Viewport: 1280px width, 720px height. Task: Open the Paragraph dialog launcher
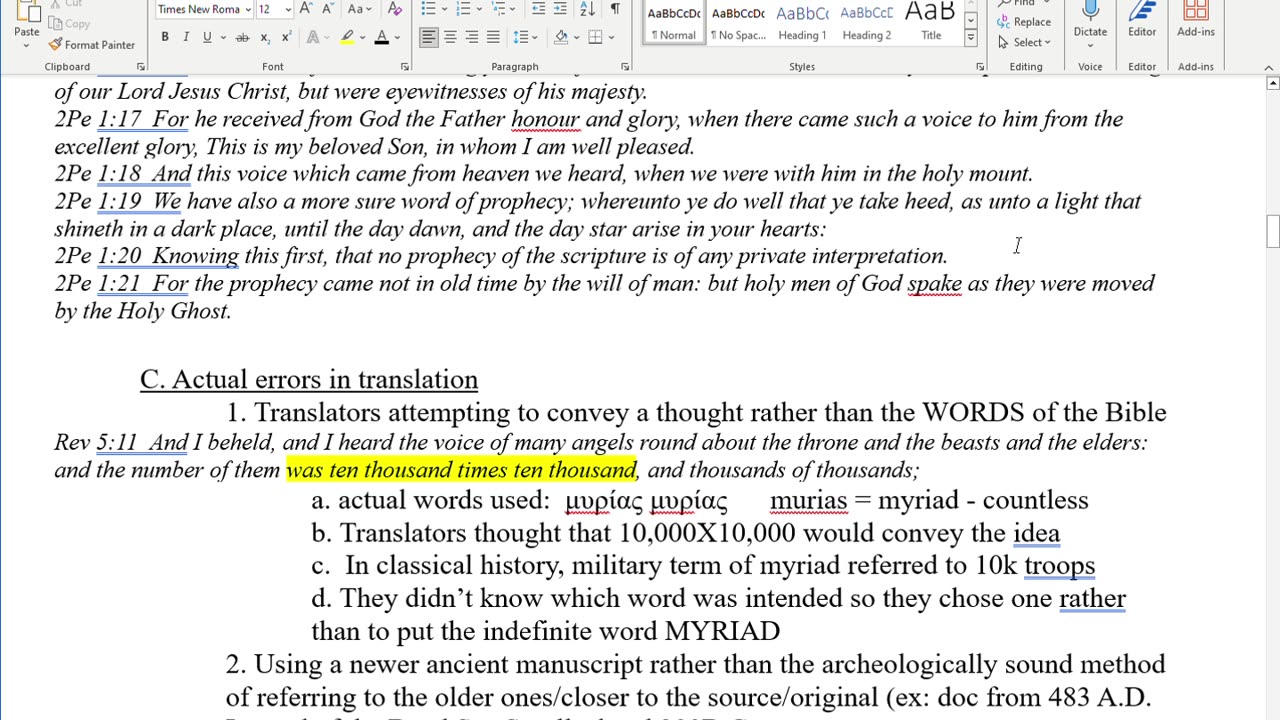[625, 67]
